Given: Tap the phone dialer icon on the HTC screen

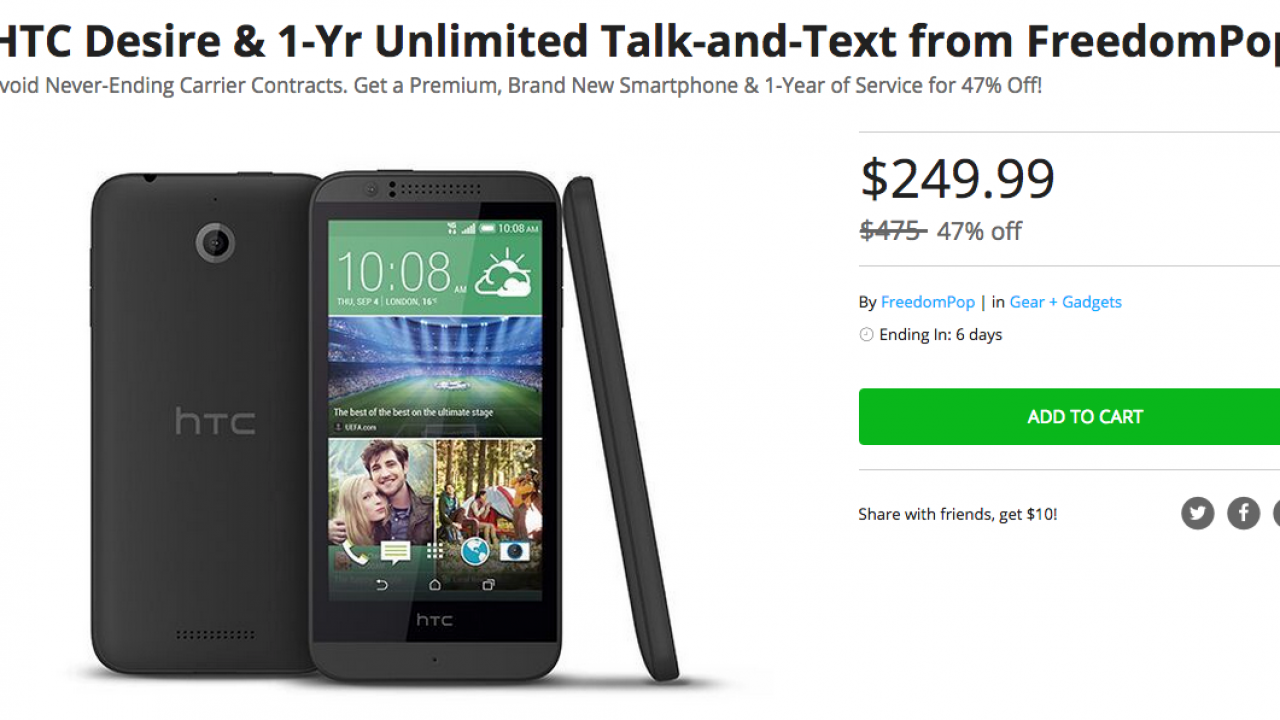Looking at the screenshot, I should click(355, 552).
